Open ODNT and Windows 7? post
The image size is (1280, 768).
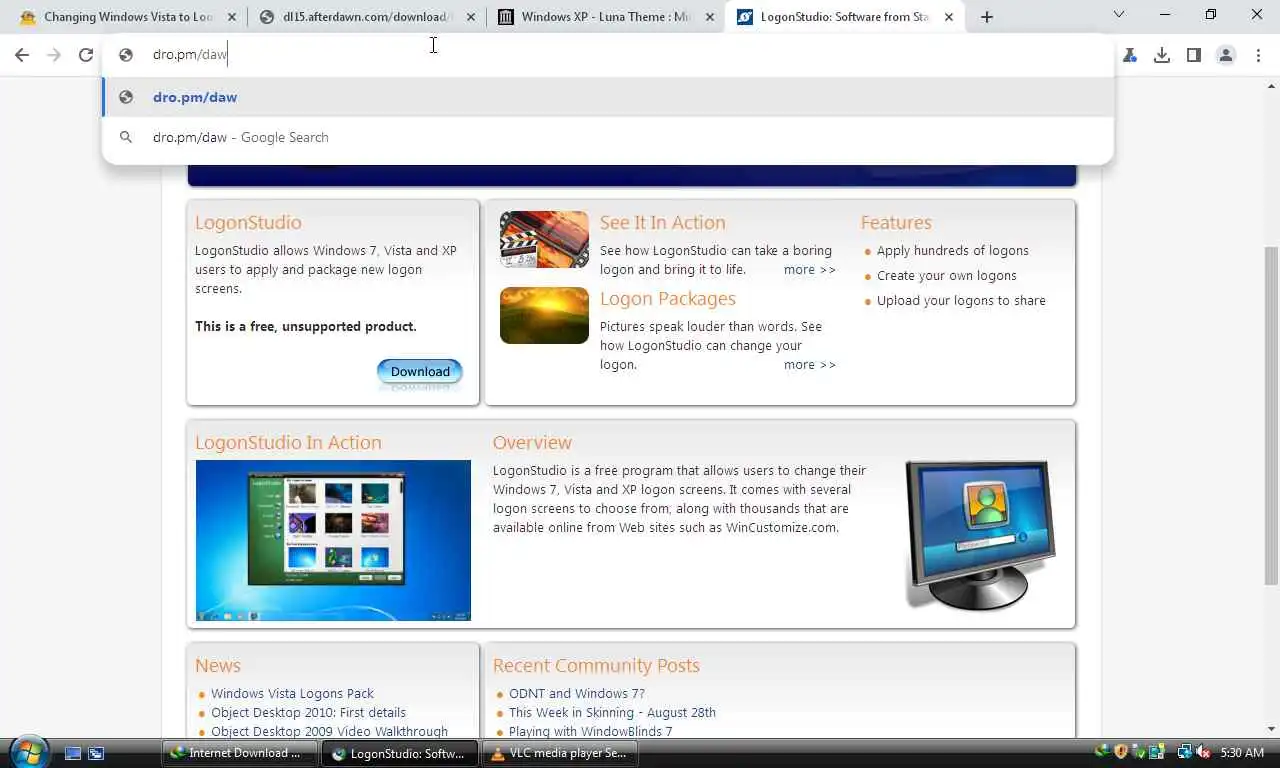click(x=577, y=694)
